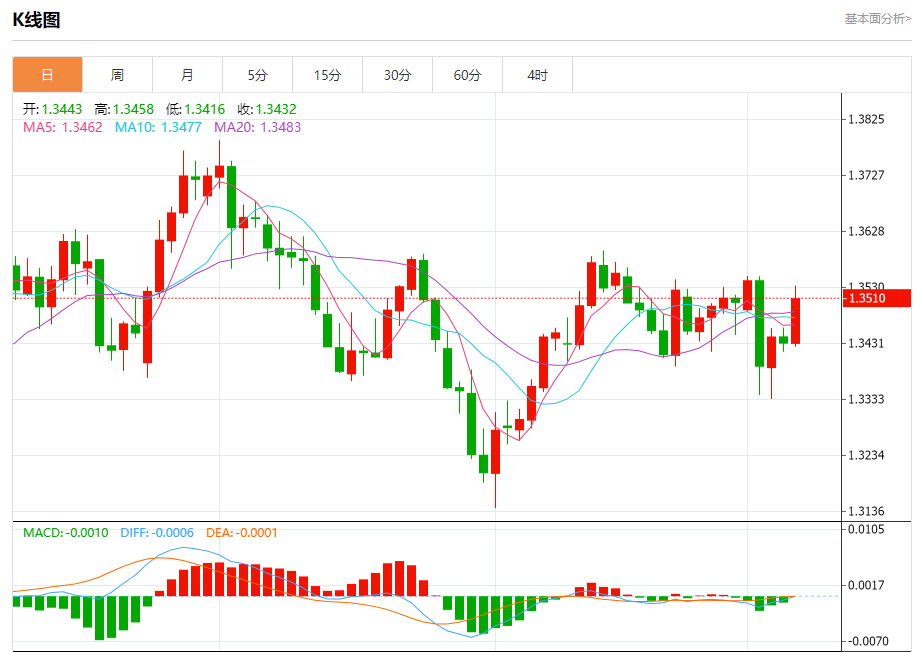Click the 1.3136 y-axis price label
This screenshot has width=917, height=652.
point(866,511)
